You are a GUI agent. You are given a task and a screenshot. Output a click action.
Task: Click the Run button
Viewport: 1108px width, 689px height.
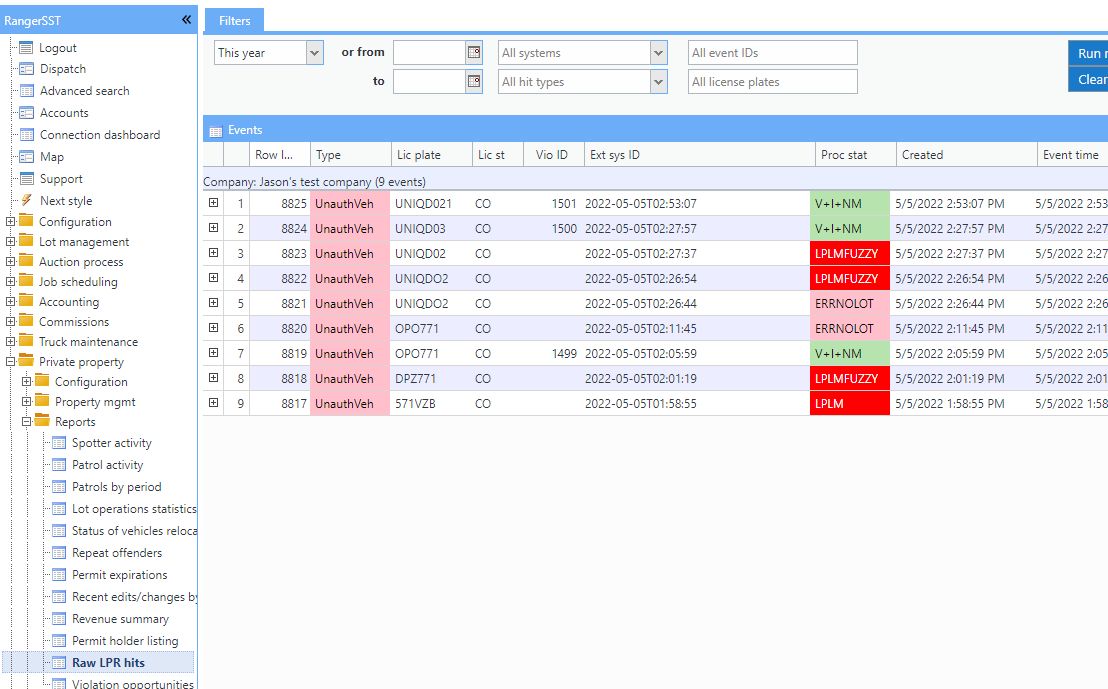pos(1088,54)
